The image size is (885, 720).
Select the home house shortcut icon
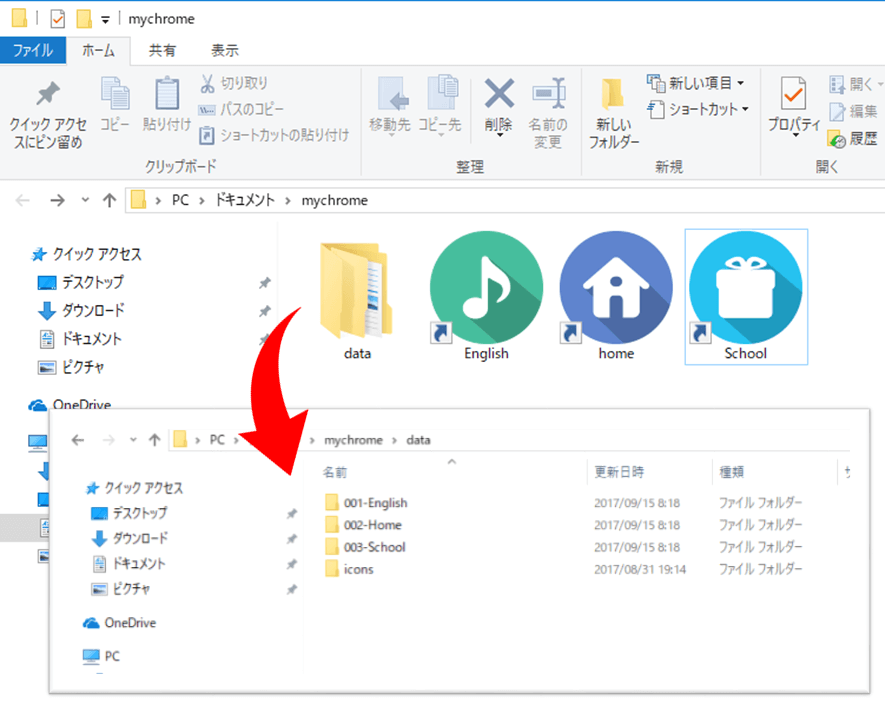click(616, 294)
